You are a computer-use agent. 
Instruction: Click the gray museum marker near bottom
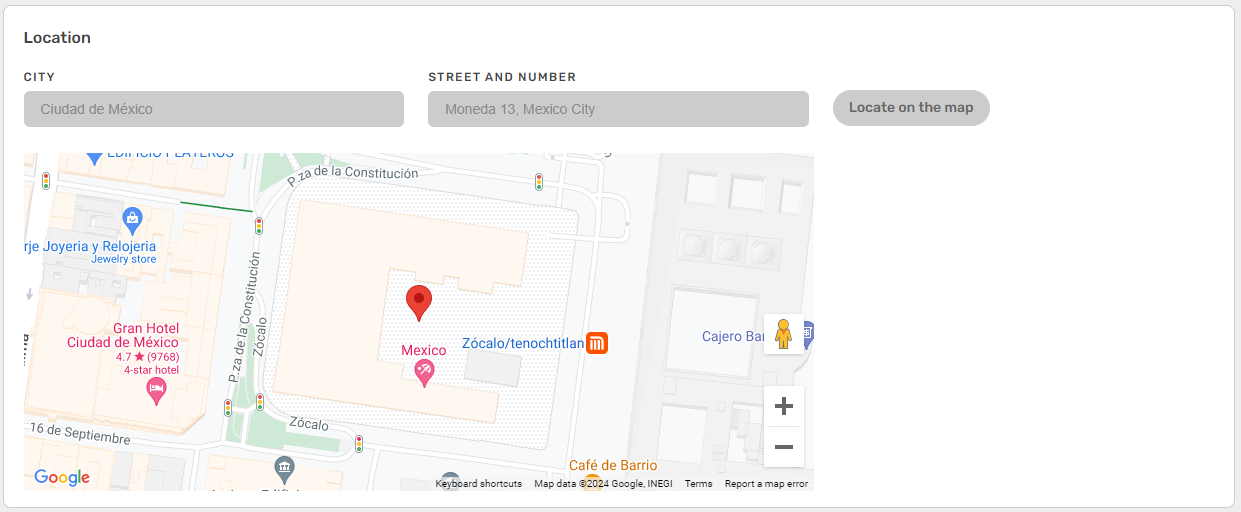click(285, 467)
